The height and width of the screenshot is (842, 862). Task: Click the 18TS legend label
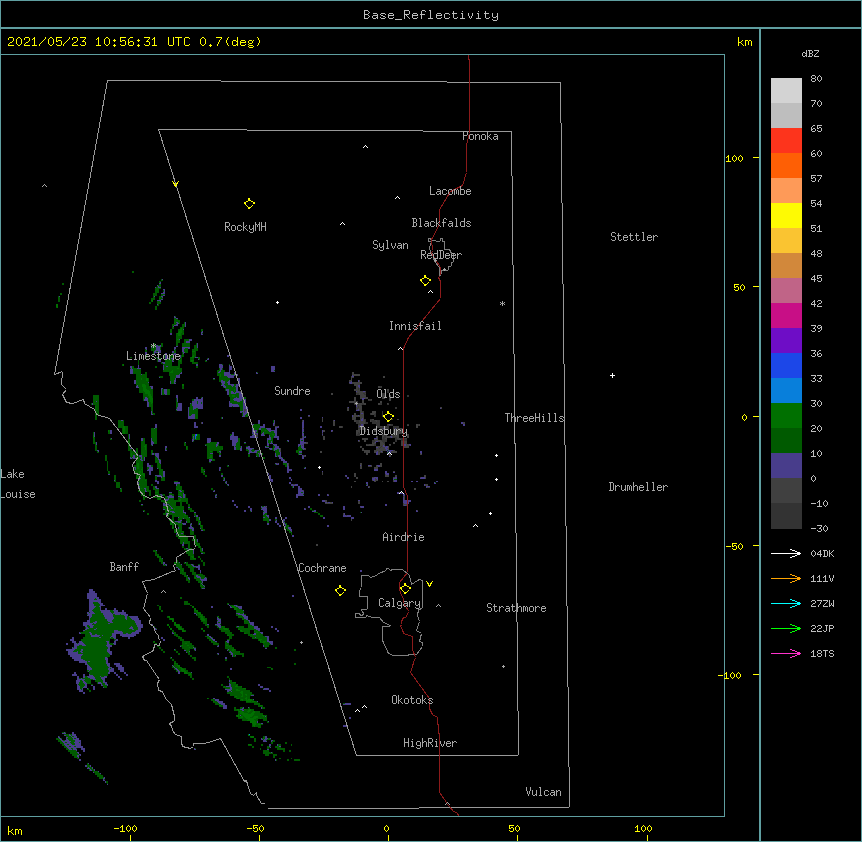(822, 653)
